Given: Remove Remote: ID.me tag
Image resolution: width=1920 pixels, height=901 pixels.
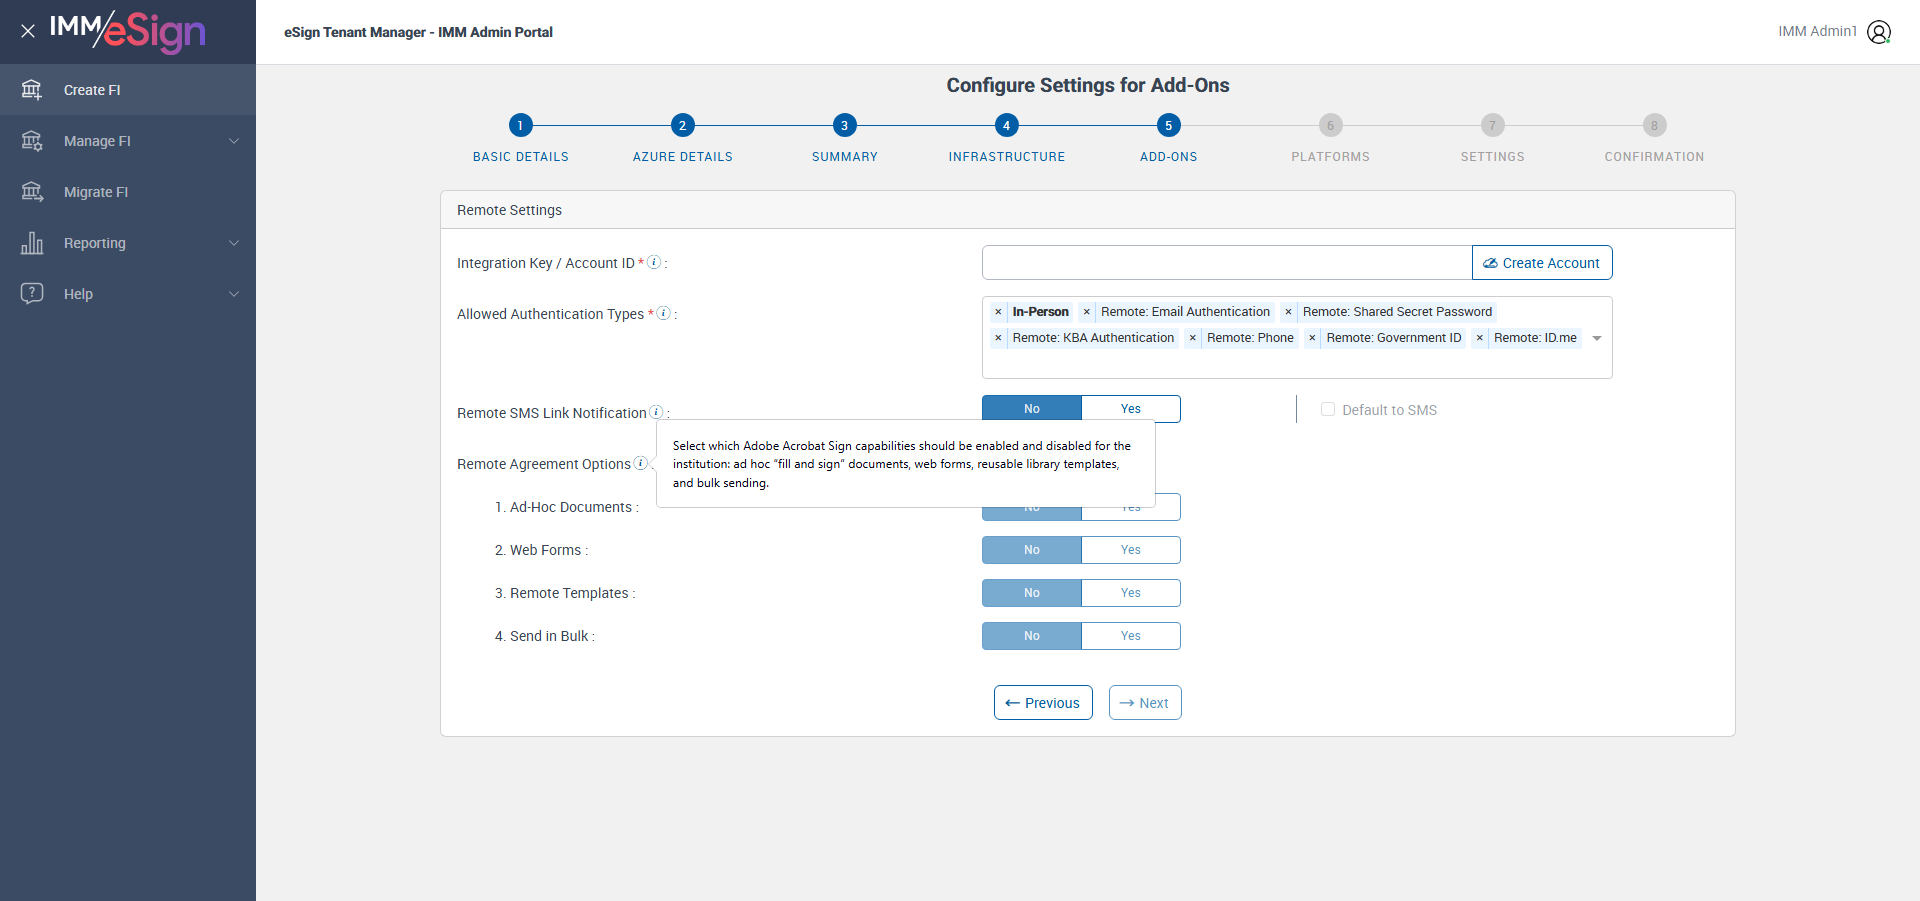Looking at the screenshot, I should tap(1480, 338).
